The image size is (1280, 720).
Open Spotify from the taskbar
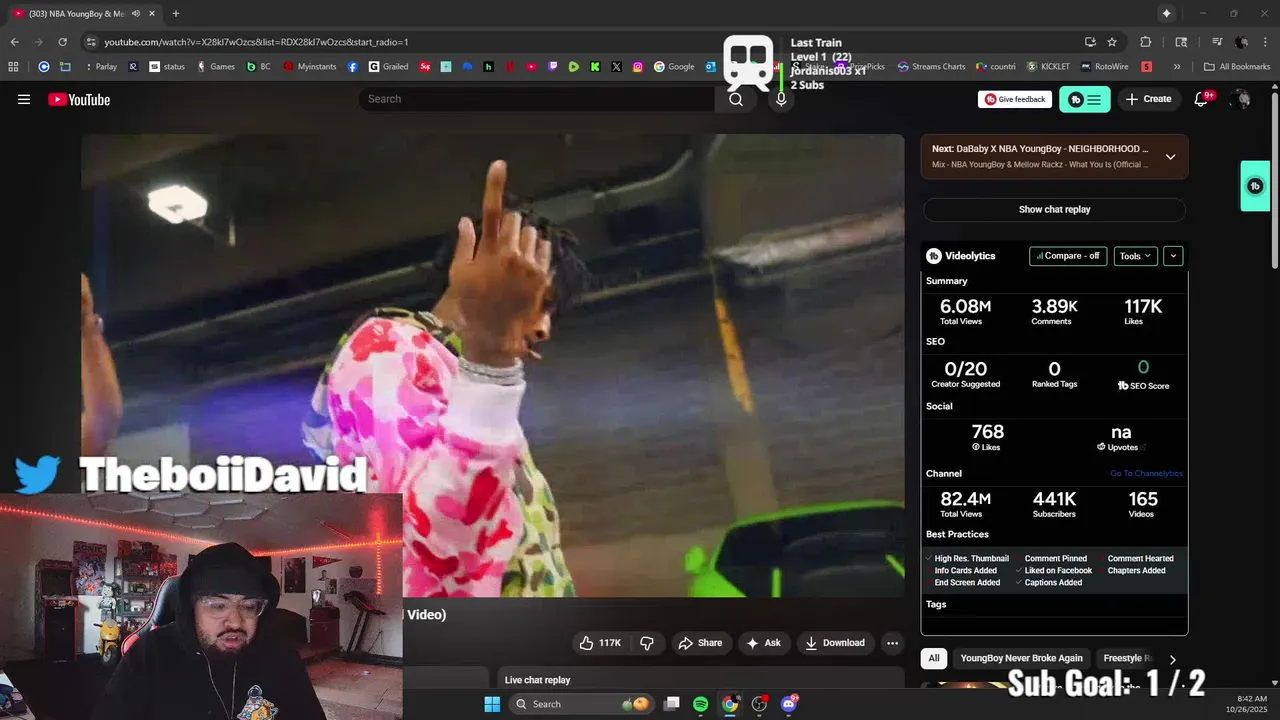701,704
